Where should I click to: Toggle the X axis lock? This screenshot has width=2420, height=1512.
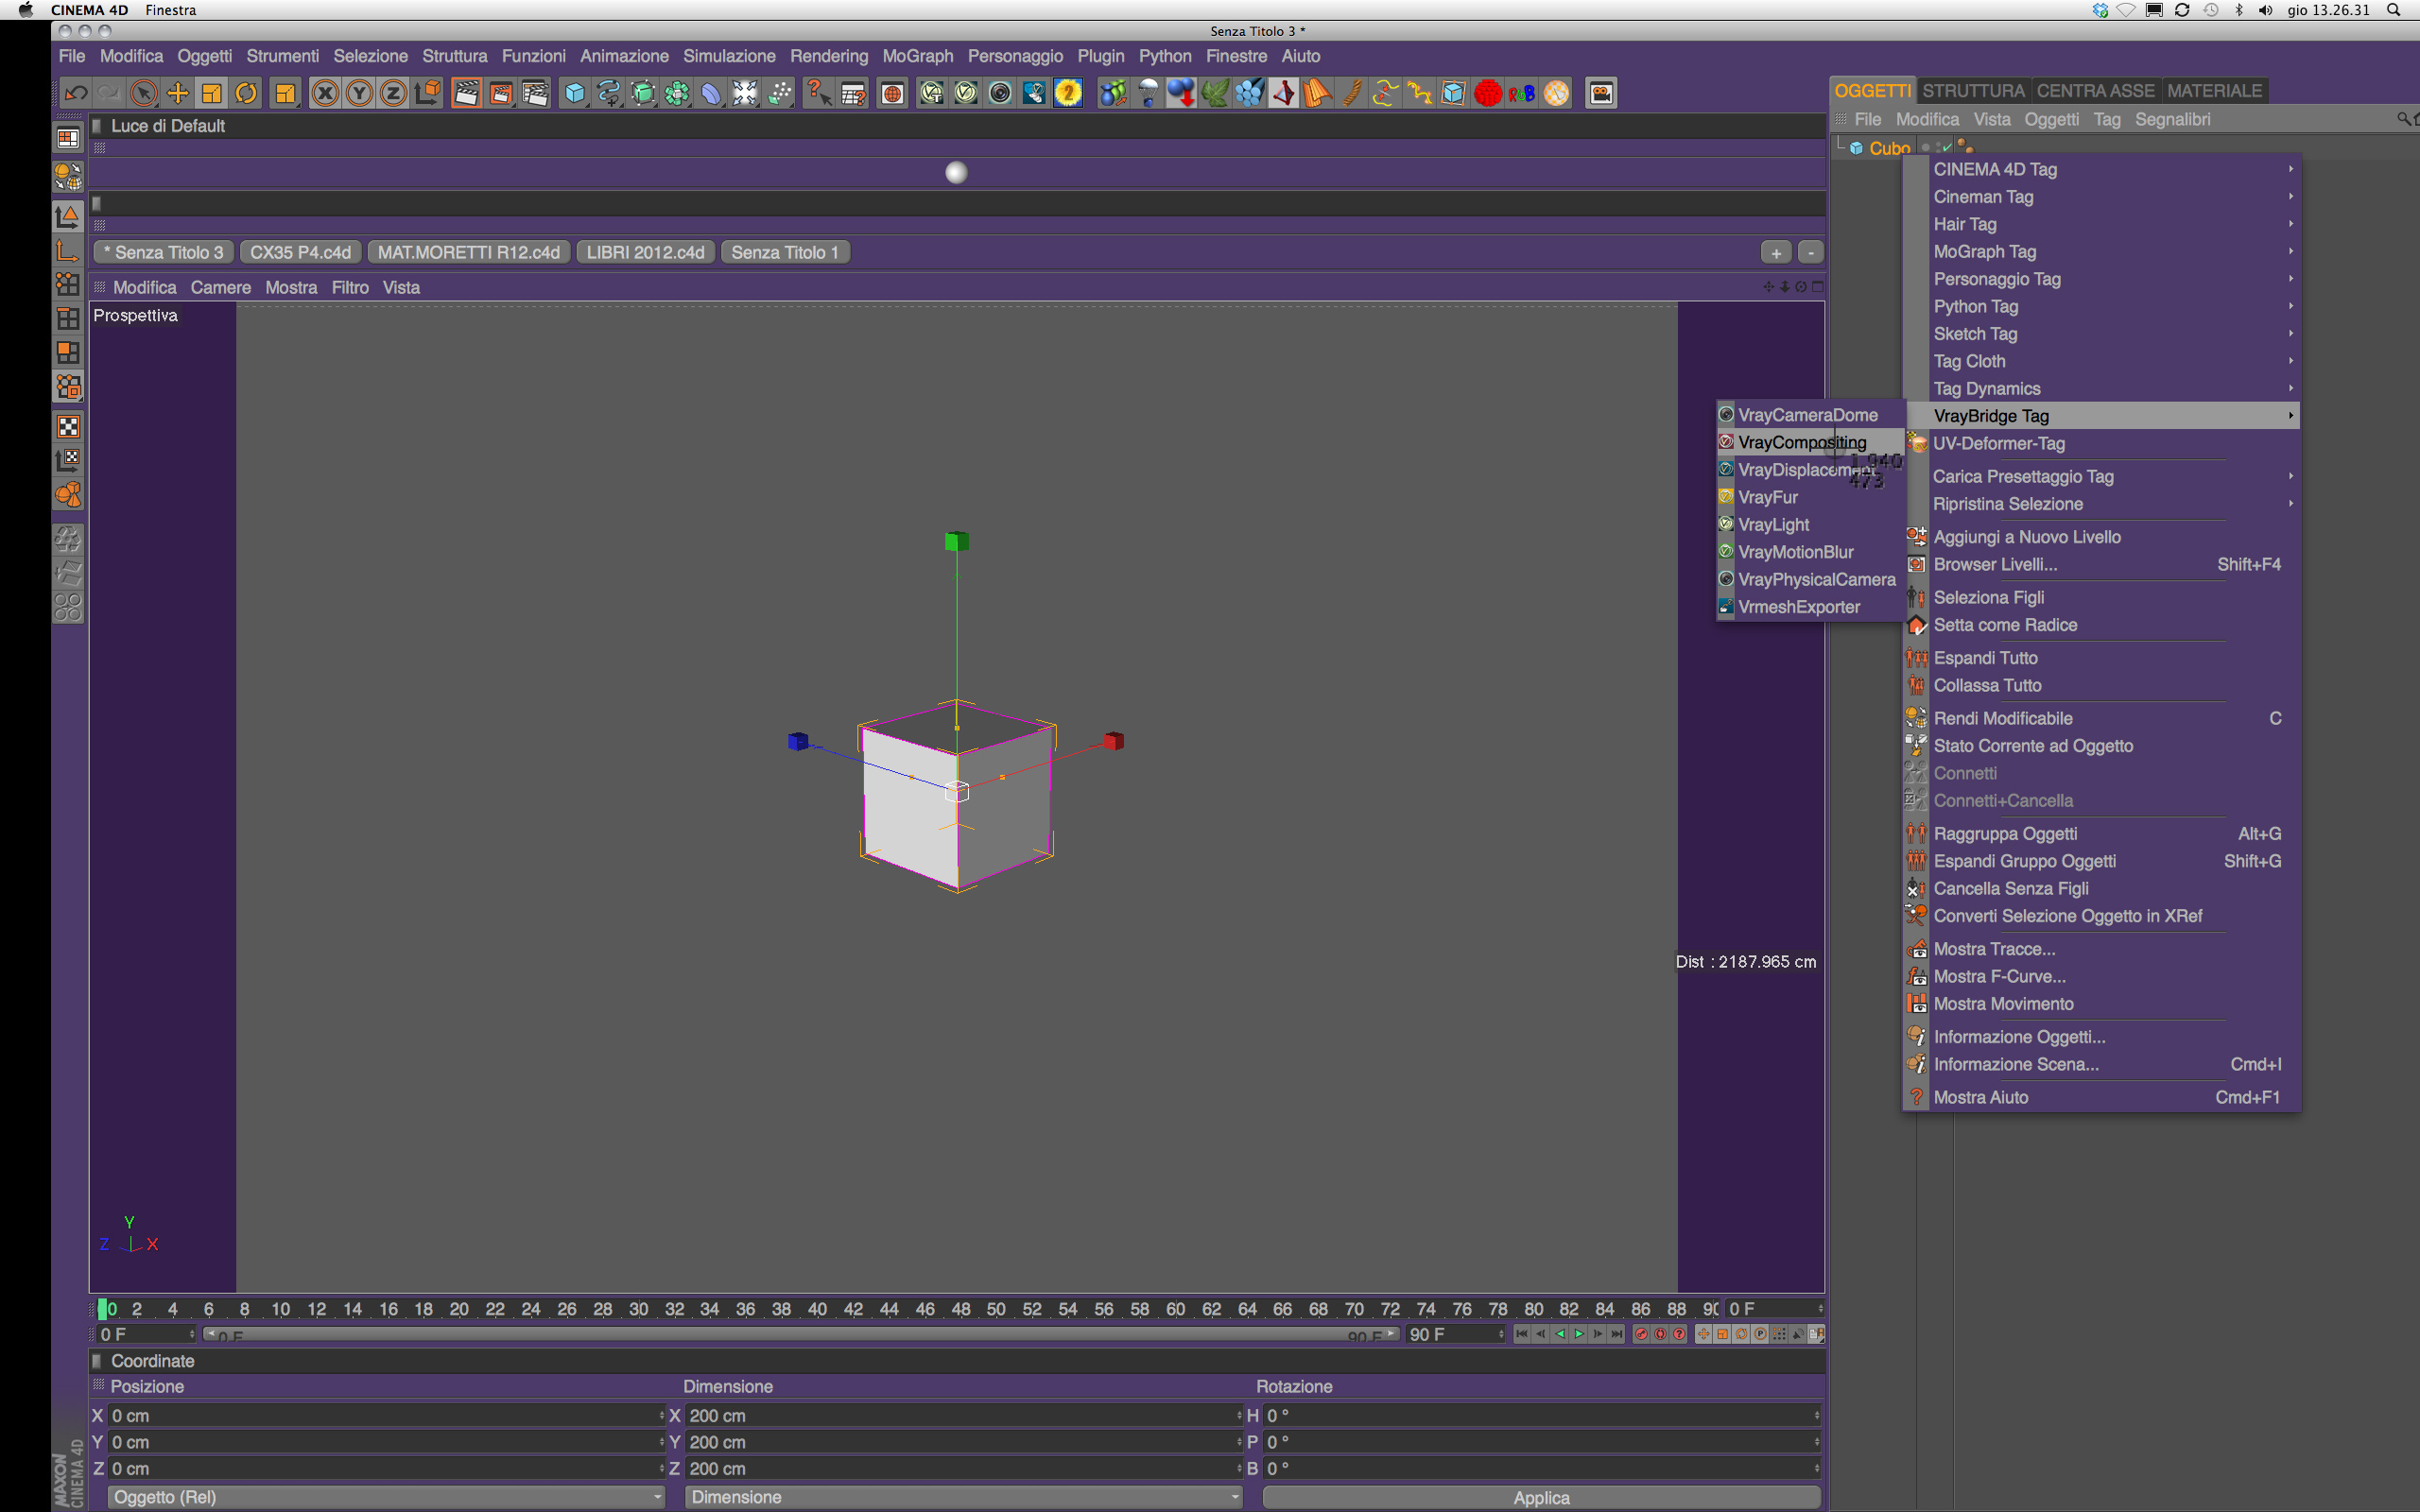tap(325, 93)
